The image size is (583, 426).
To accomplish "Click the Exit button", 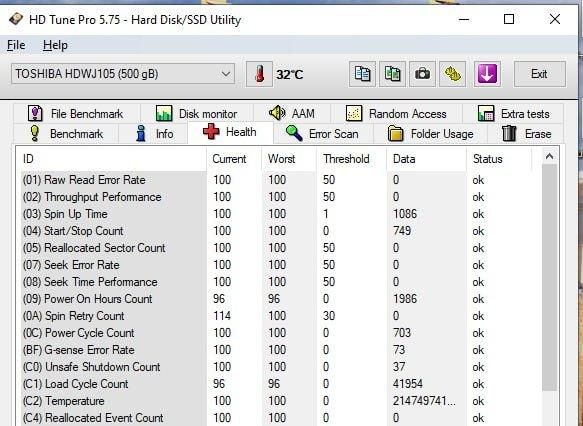I will tap(539, 74).
